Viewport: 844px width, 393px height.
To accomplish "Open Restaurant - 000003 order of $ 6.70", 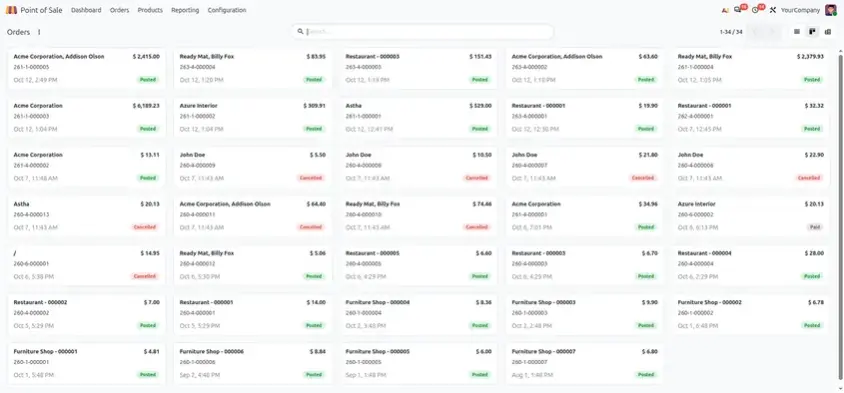I will (585, 265).
